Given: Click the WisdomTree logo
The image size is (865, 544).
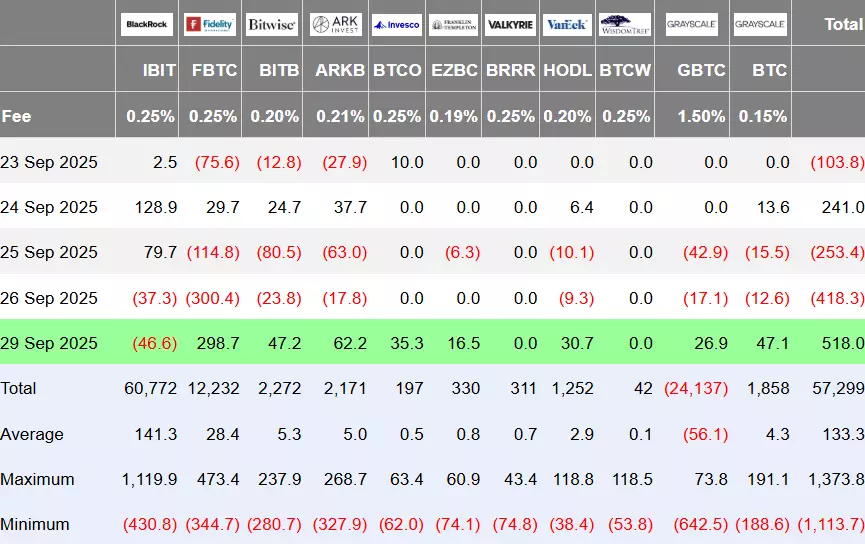Looking at the screenshot, I should pos(625,24).
